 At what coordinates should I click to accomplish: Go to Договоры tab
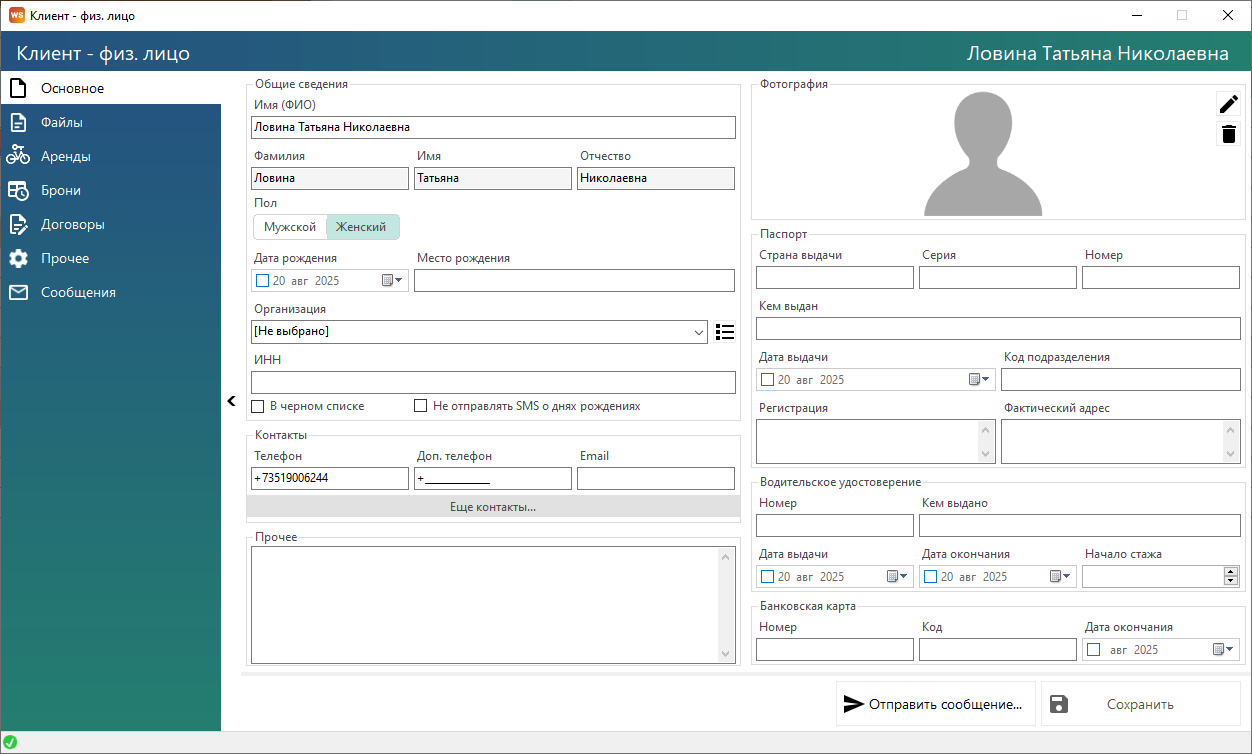(72, 224)
